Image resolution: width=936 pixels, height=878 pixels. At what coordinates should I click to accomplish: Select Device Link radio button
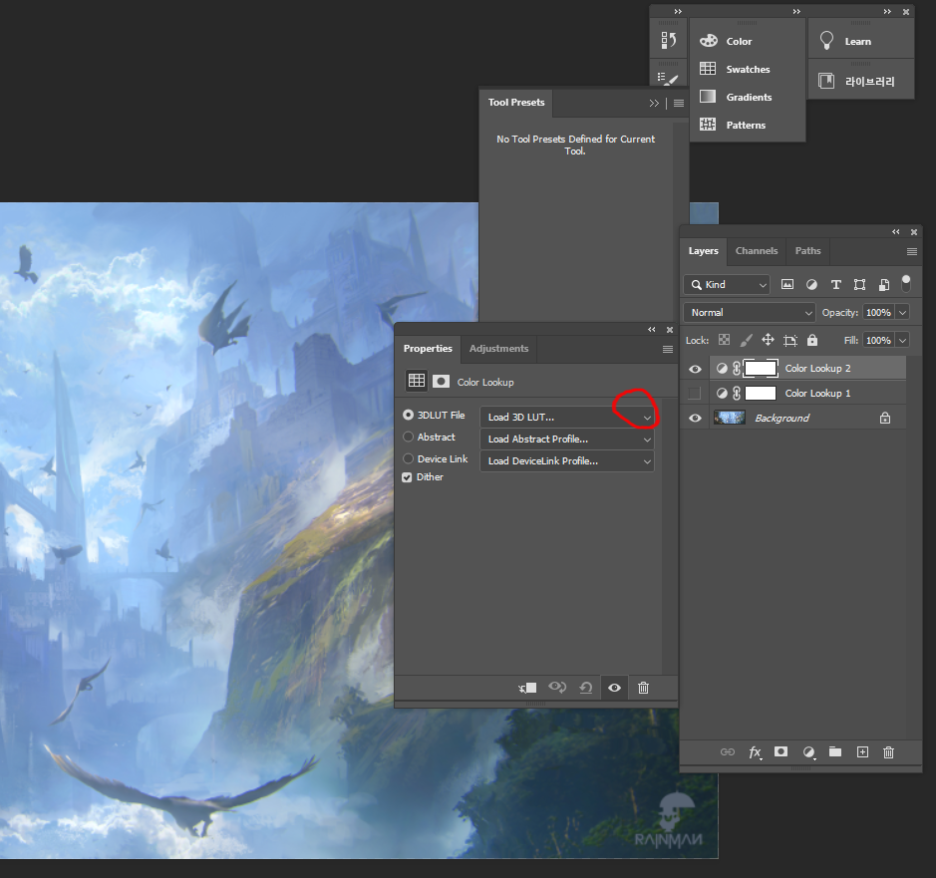coord(408,458)
